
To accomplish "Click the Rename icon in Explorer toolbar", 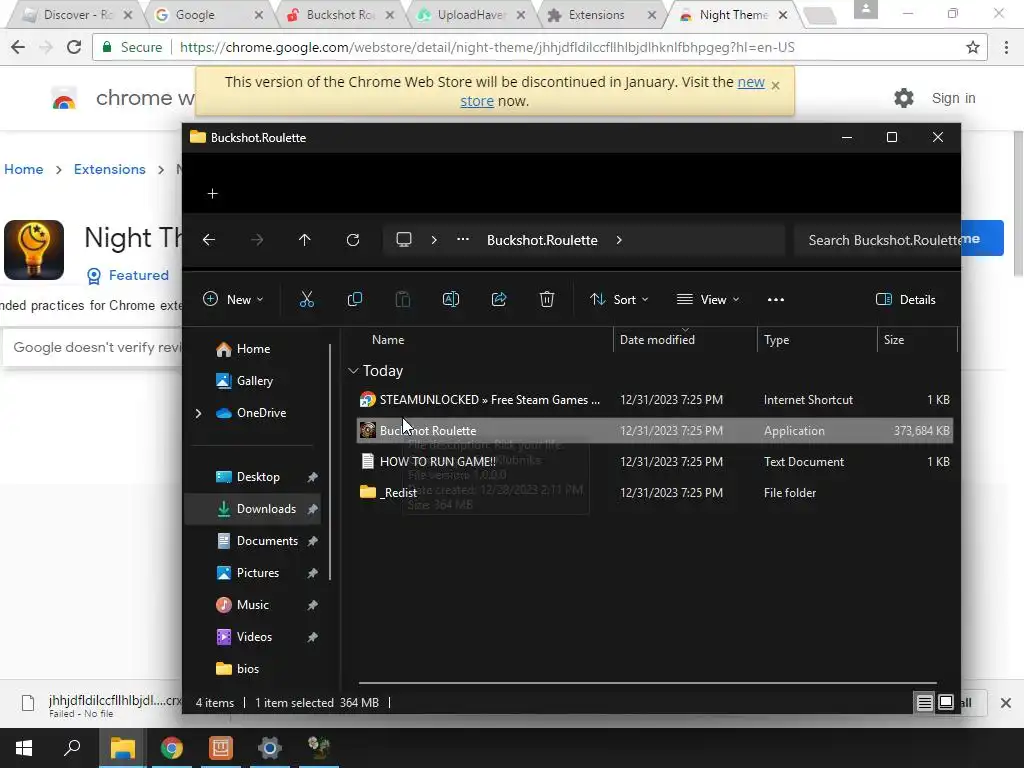I will [451, 299].
